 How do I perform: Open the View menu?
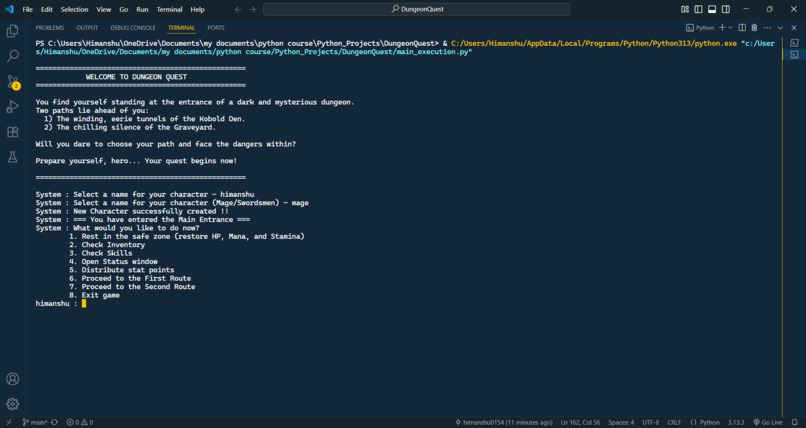coord(104,9)
